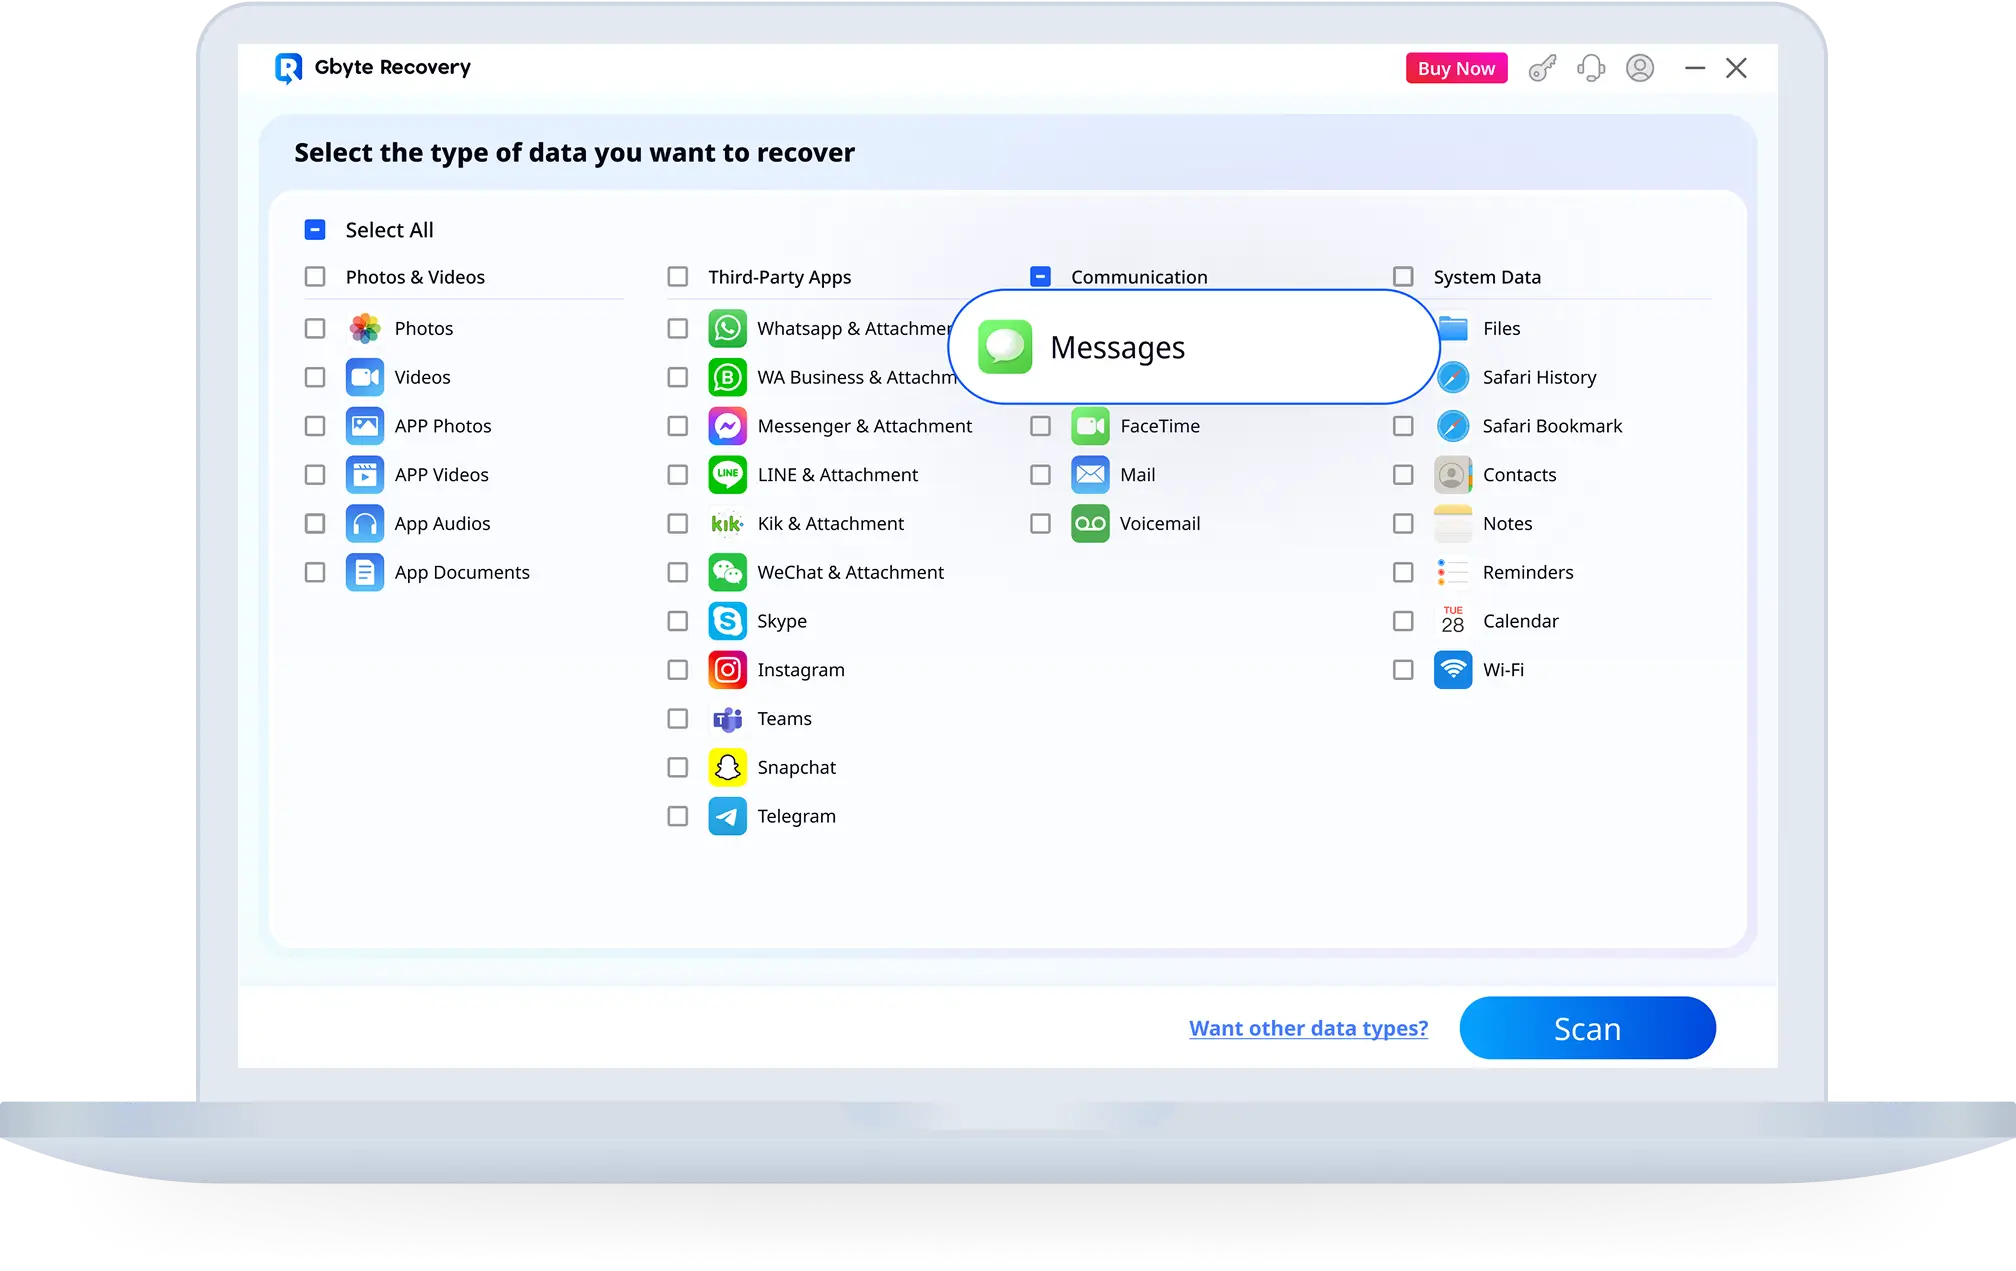Check the Instagram checkbox
This screenshot has height=1271, width=2016.
(x=678, y=670)
